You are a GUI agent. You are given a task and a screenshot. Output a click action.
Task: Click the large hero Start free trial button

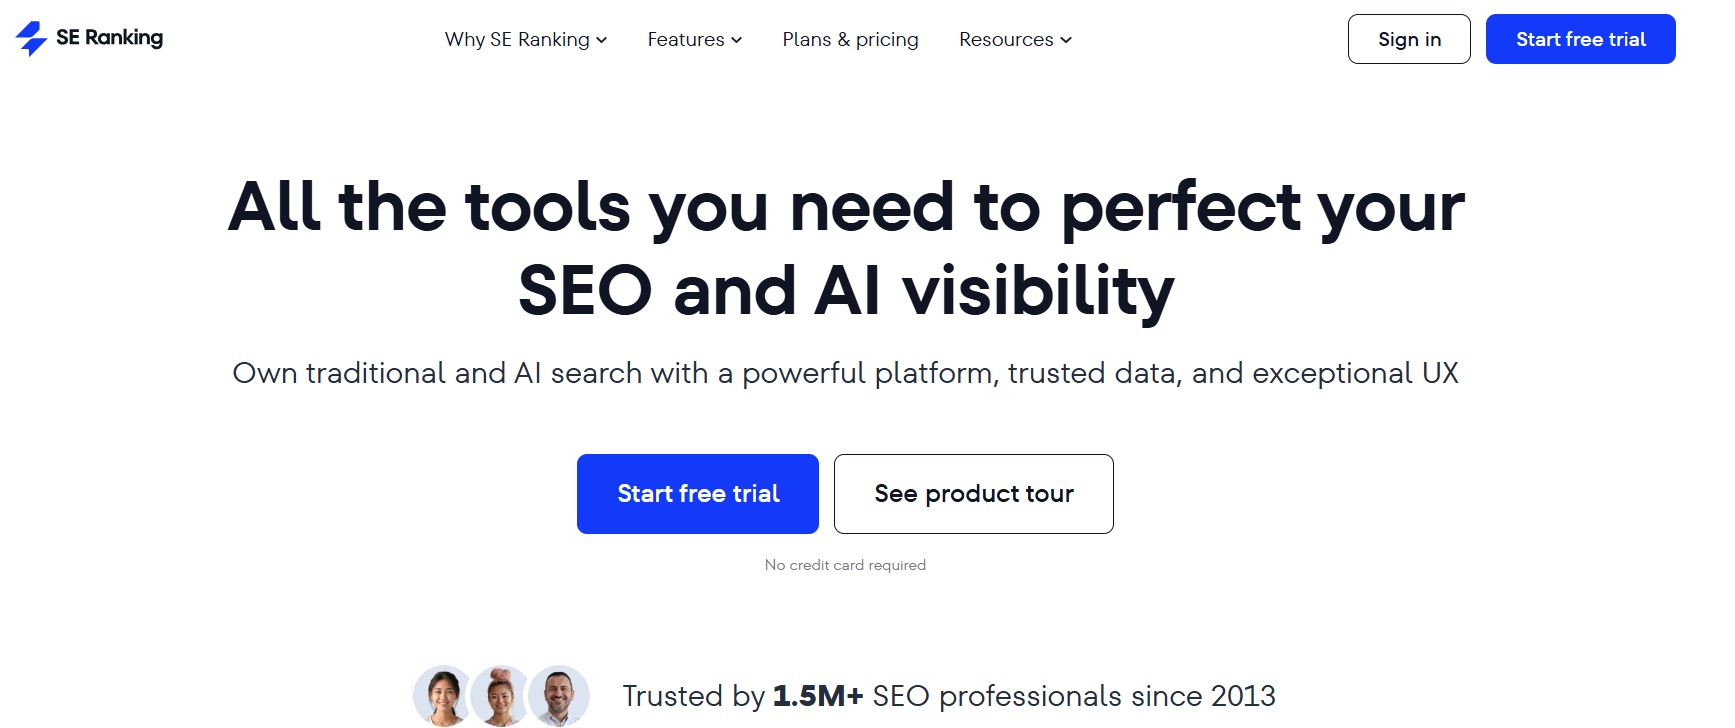pyautogui.click(x=698, y=494)
